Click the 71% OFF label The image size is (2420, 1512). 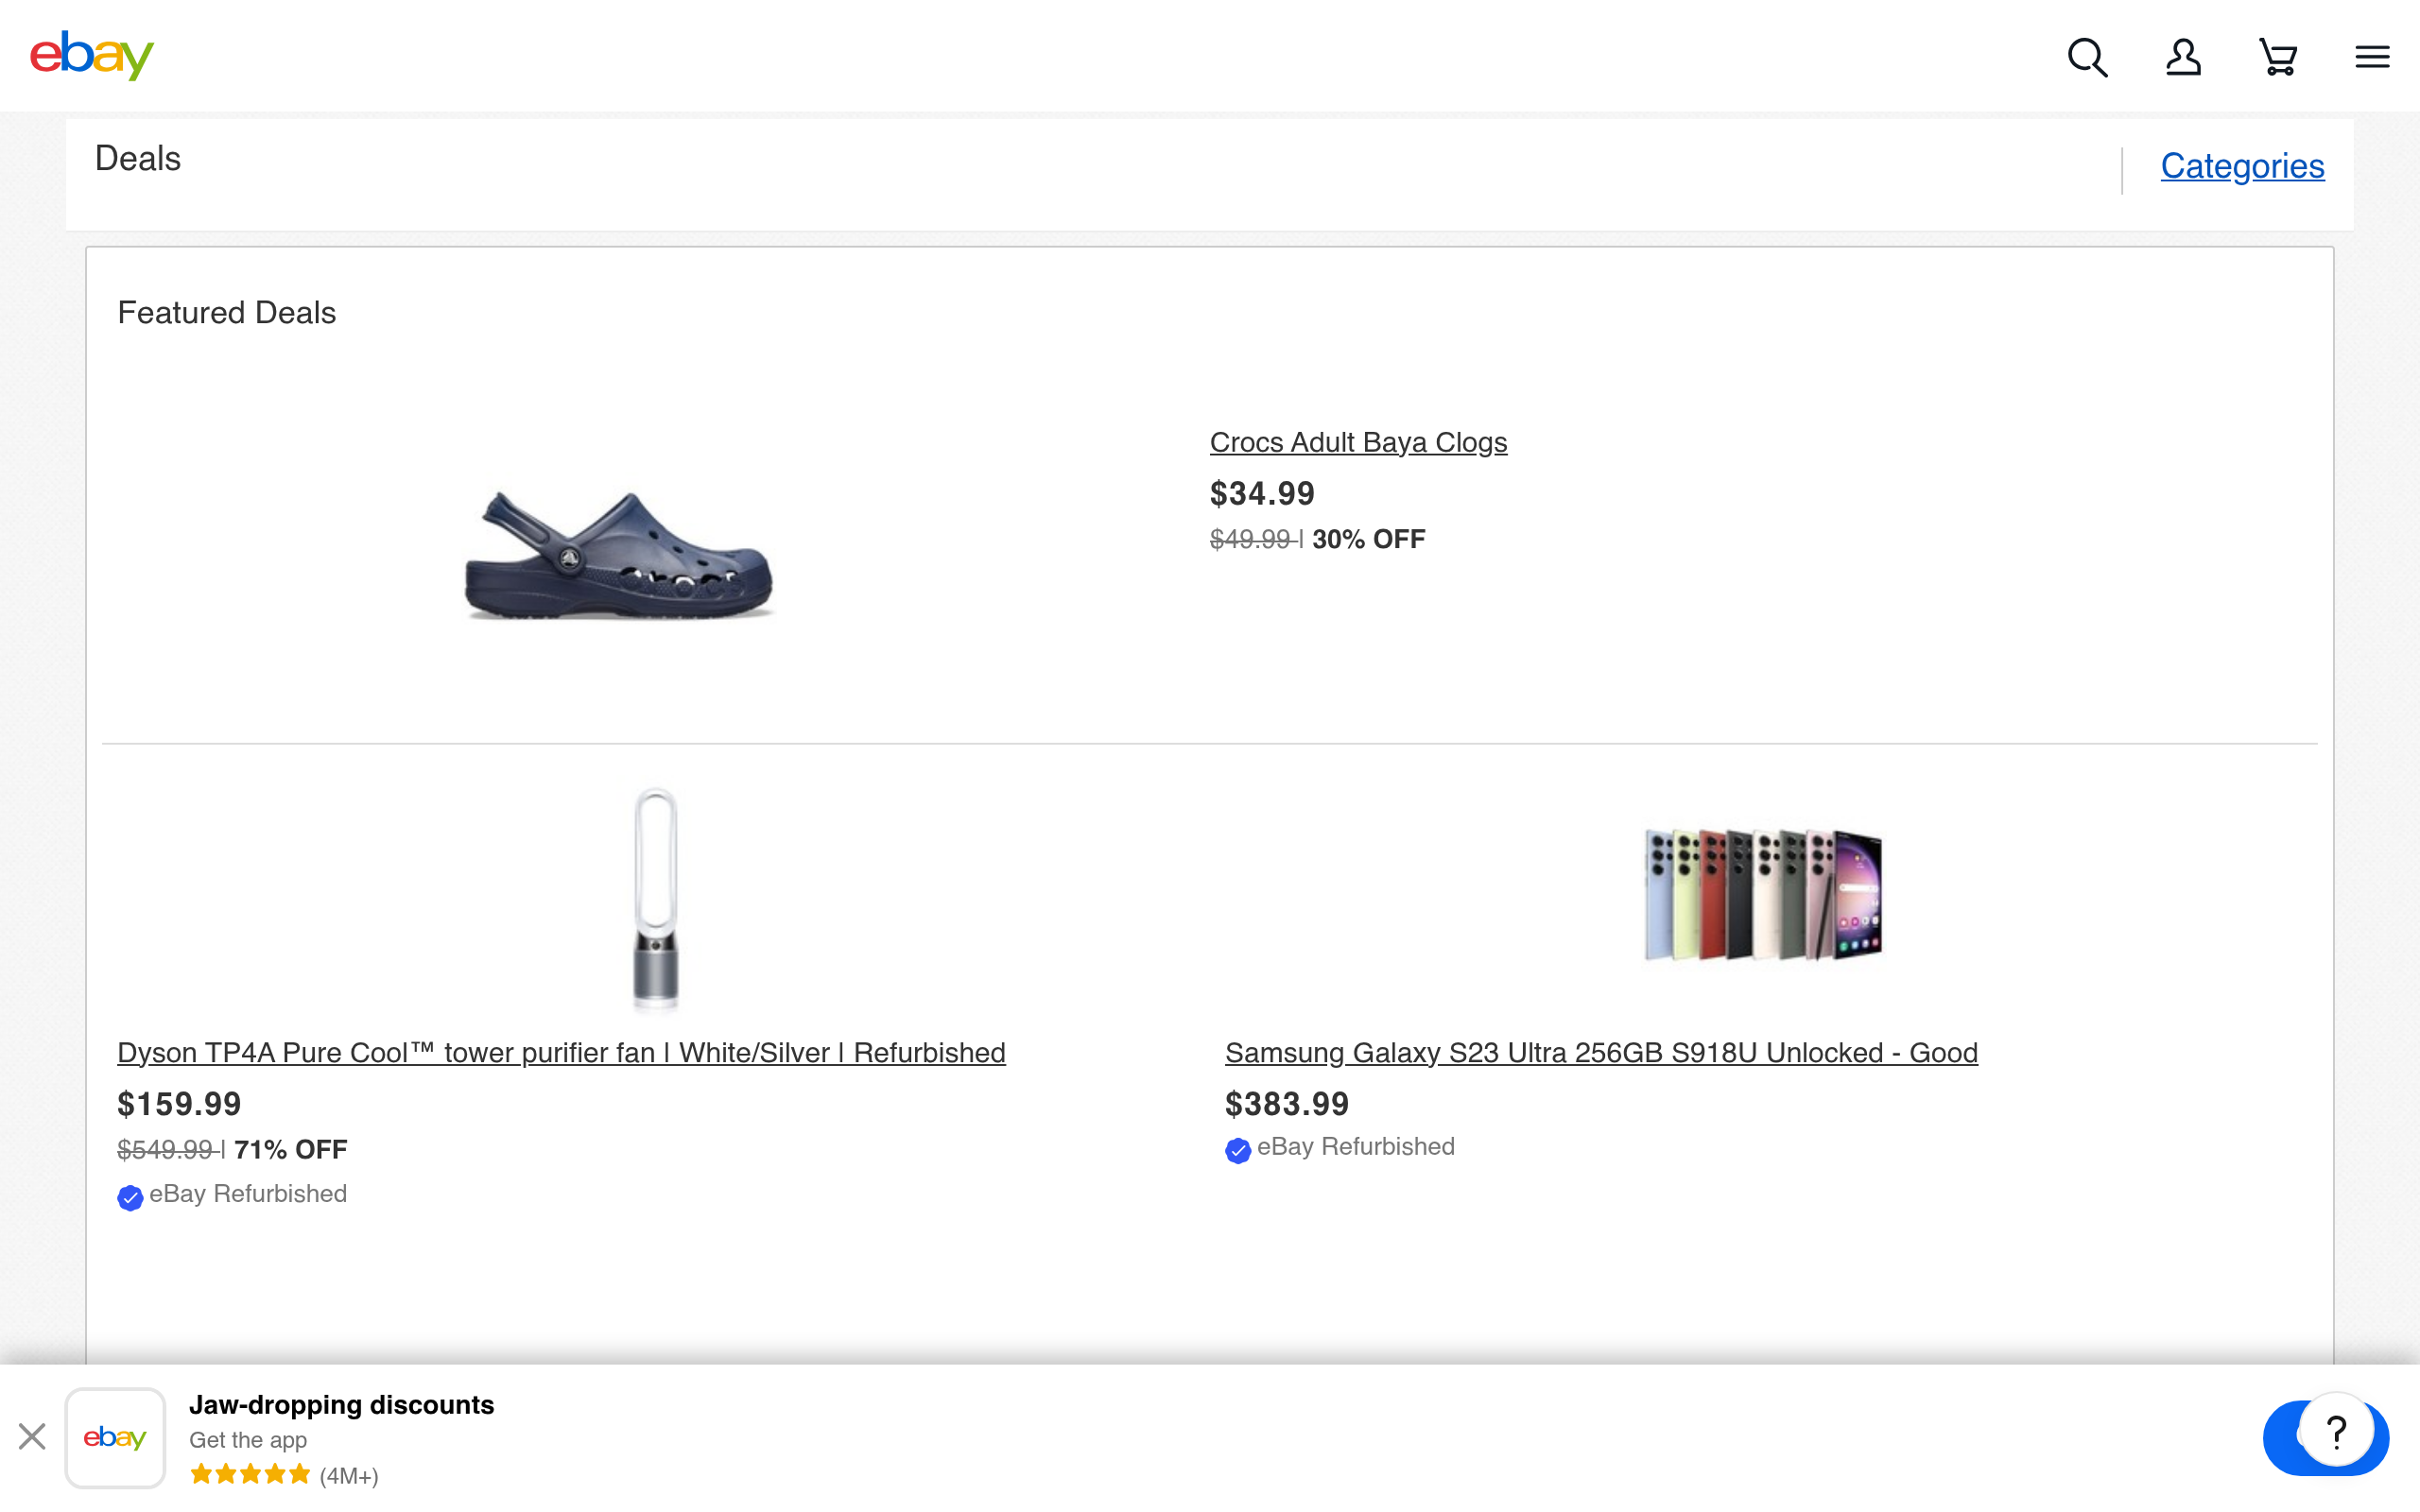pyautogui.click(x=290, y=1149)
